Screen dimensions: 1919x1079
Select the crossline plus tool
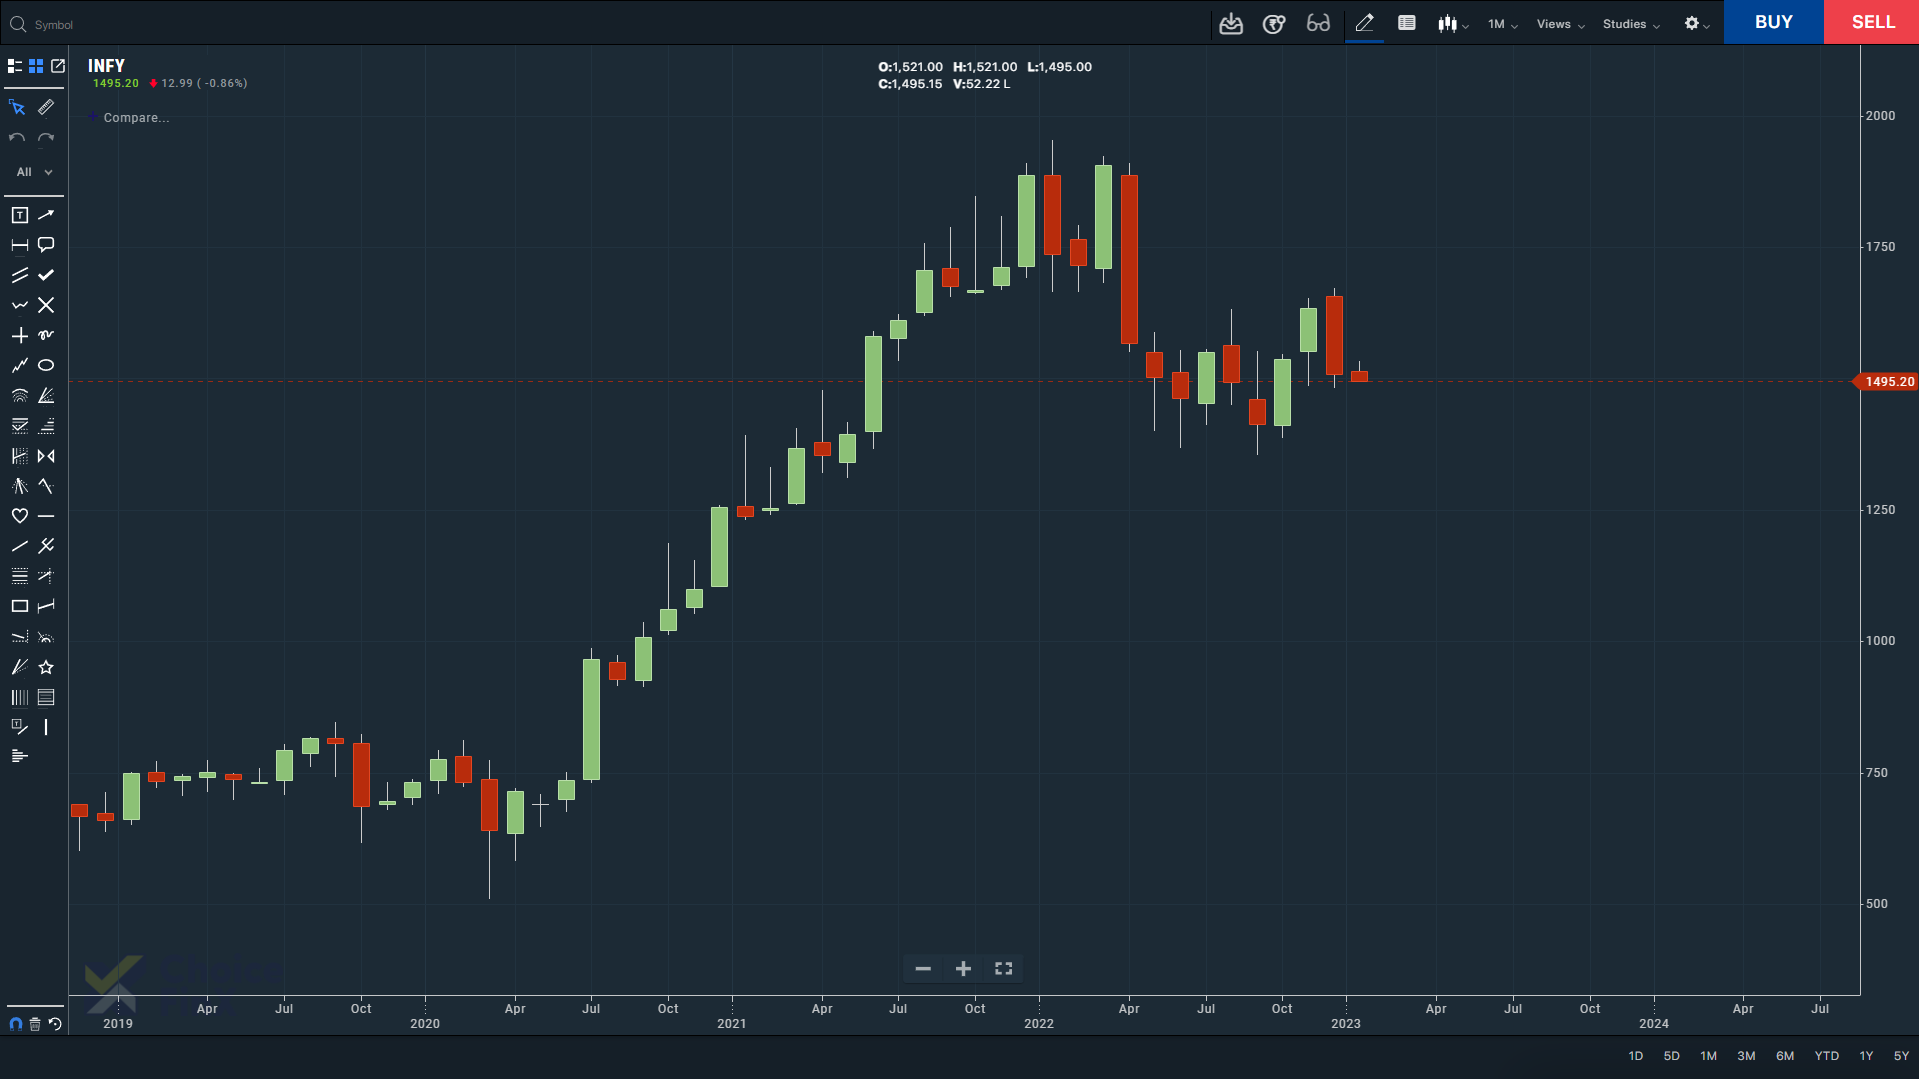pos(19,336)
